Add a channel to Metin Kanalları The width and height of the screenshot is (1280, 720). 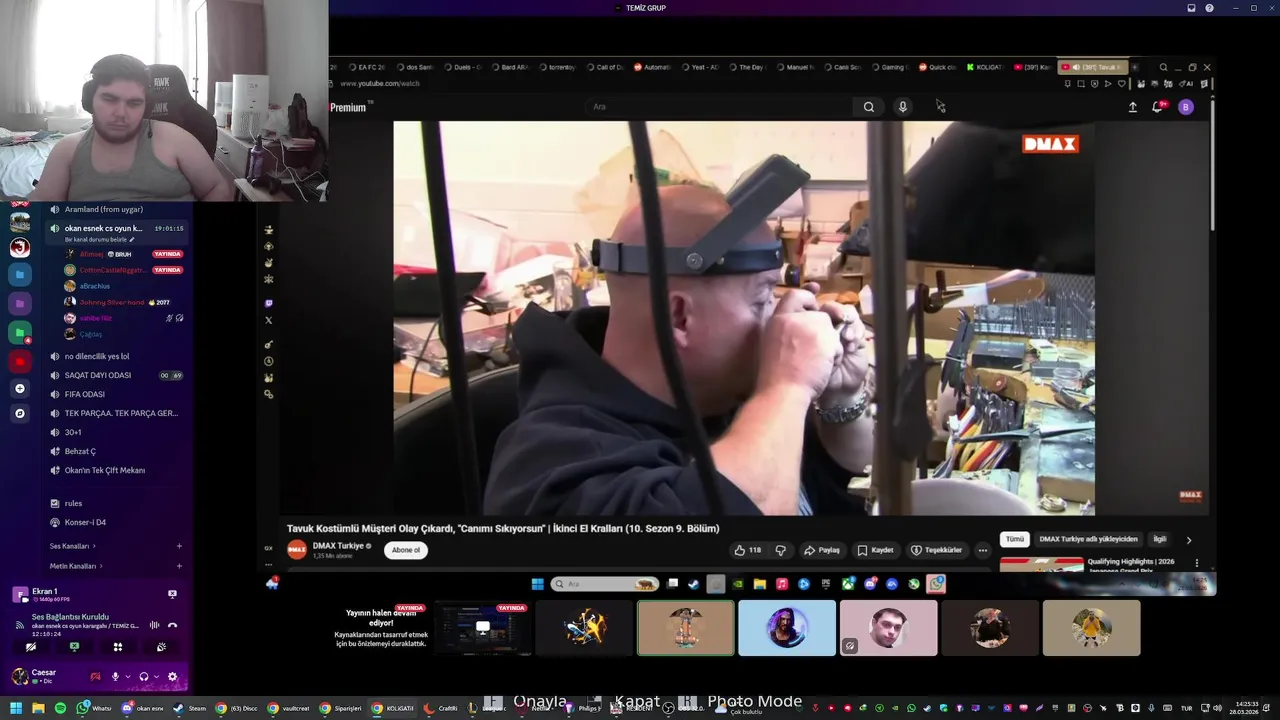[x=179, y=566]
